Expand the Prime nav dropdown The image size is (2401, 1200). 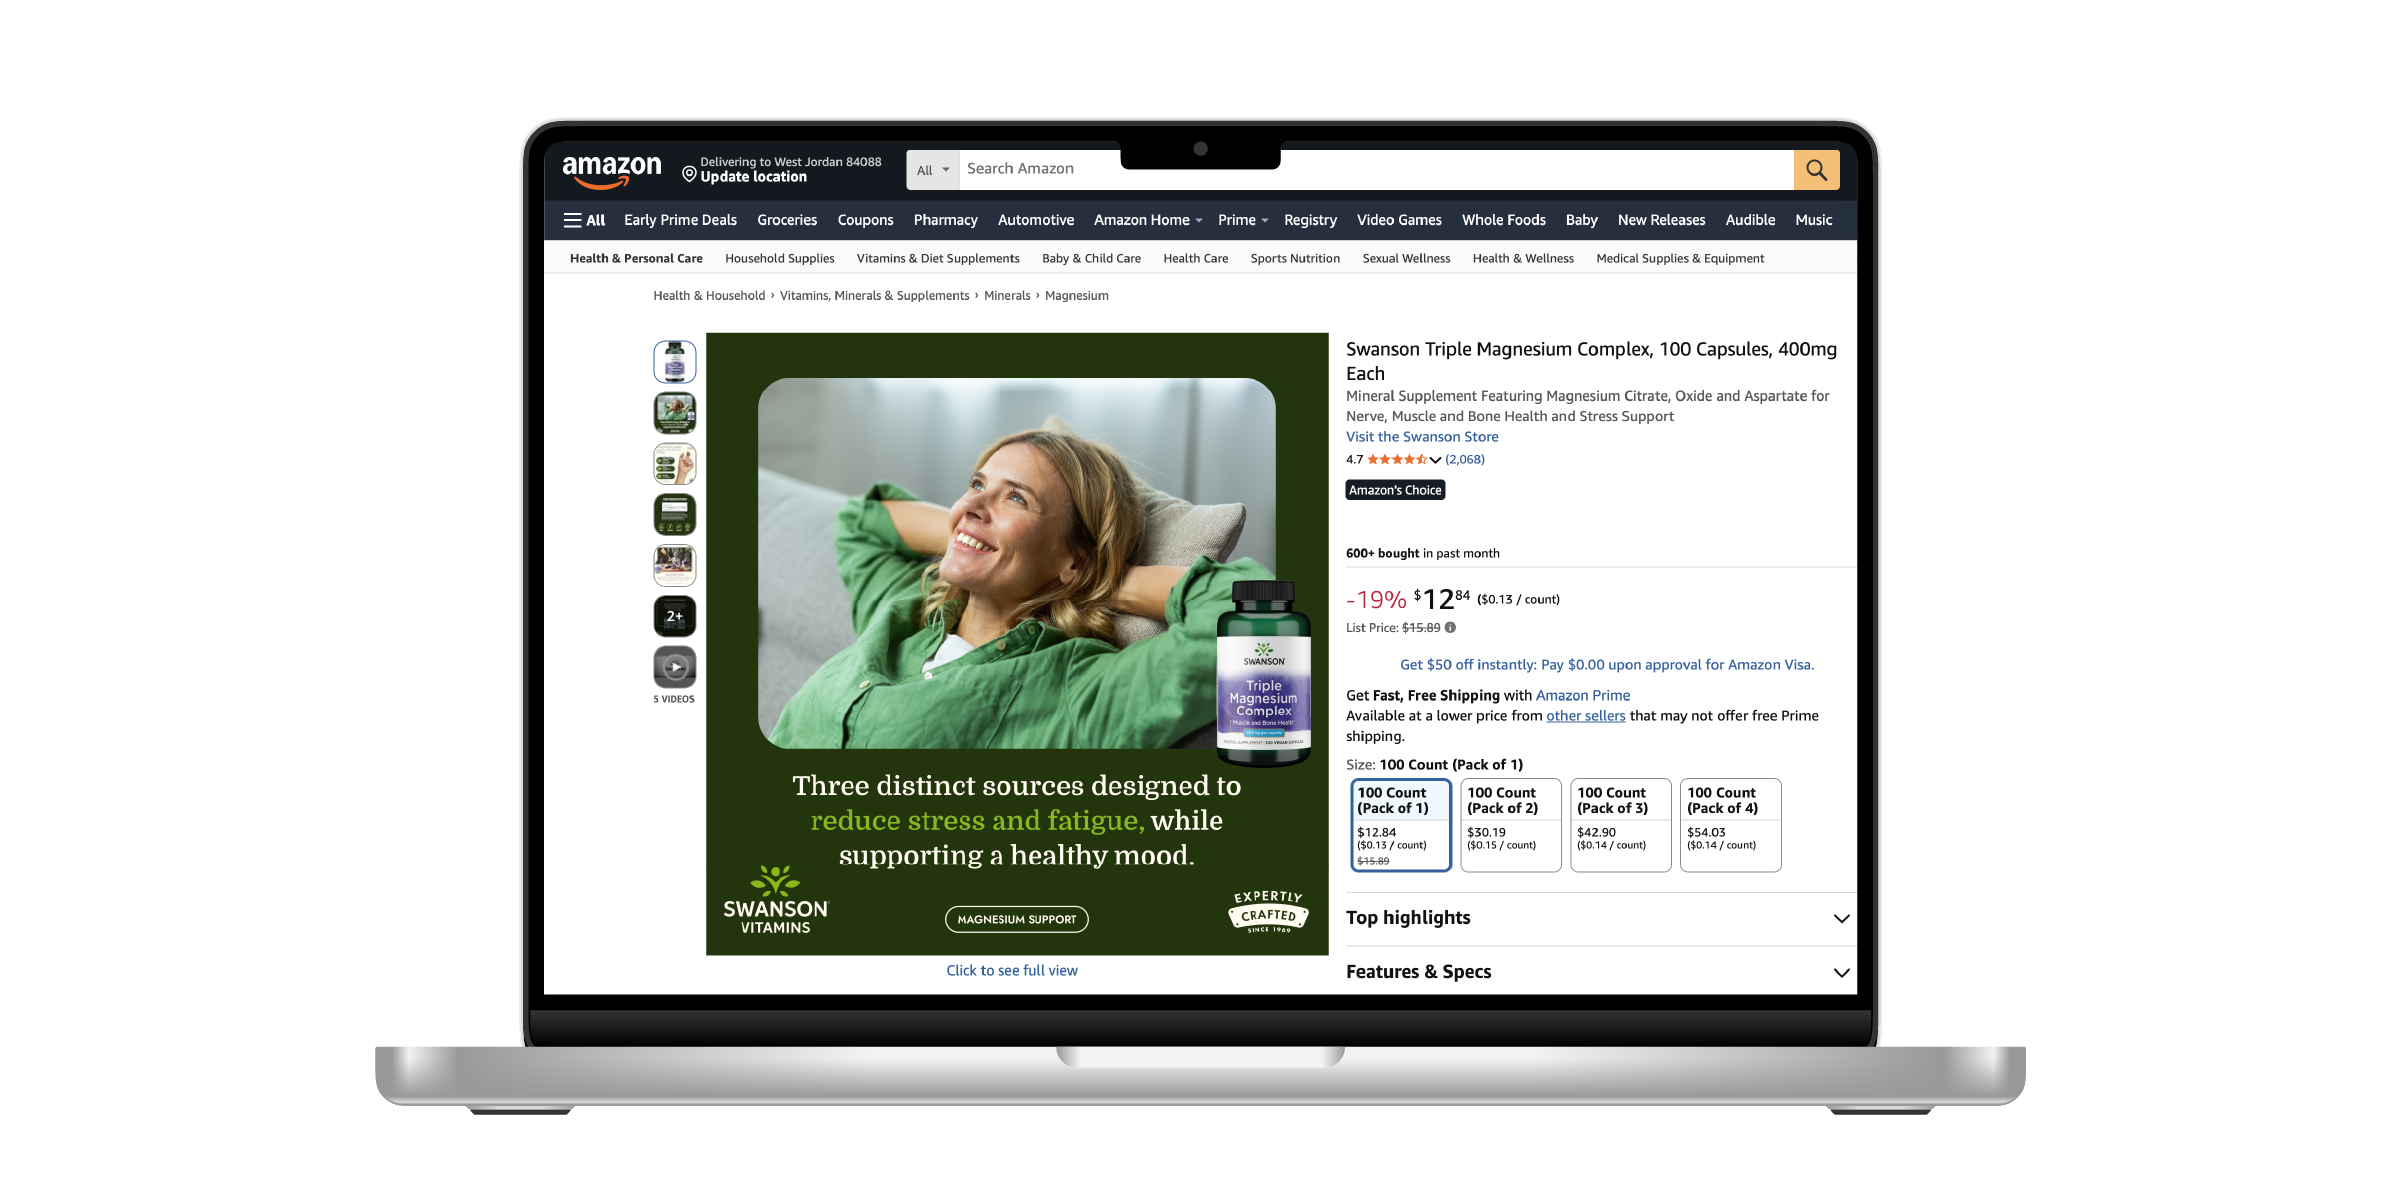1243,220
